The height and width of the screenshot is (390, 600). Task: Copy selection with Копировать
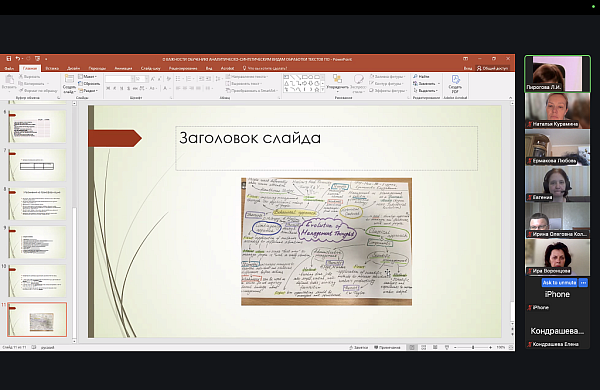pyautogui.click(x=32, y=83)
